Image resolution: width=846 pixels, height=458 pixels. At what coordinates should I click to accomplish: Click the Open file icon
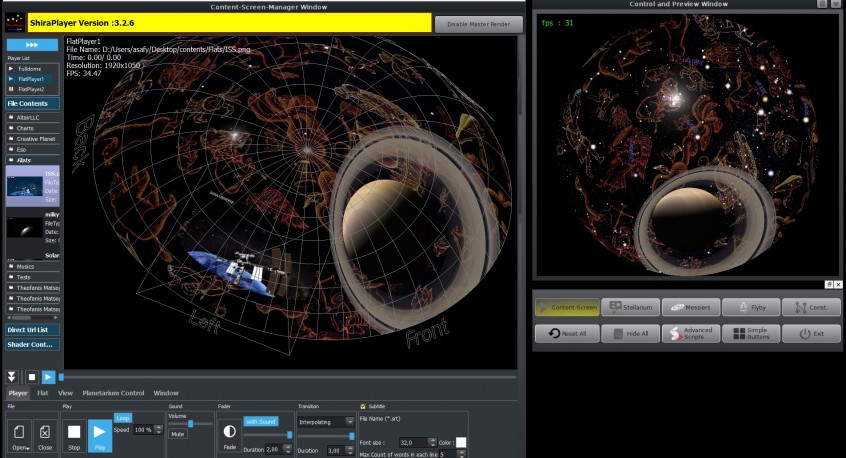pos(19,436)
